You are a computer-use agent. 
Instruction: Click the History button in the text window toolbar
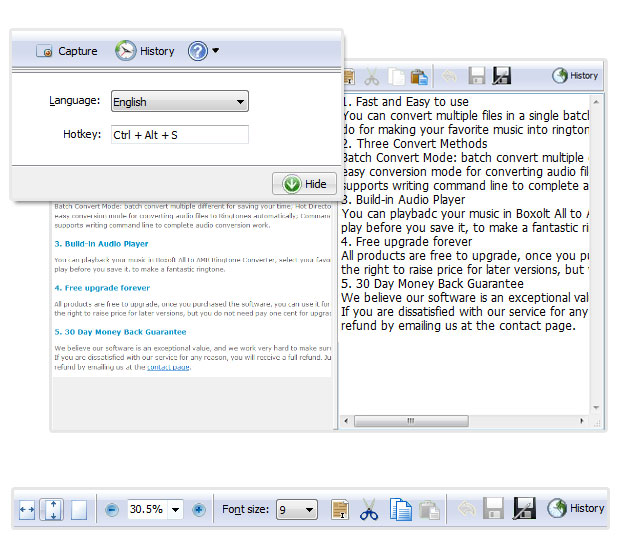[575, 76]
